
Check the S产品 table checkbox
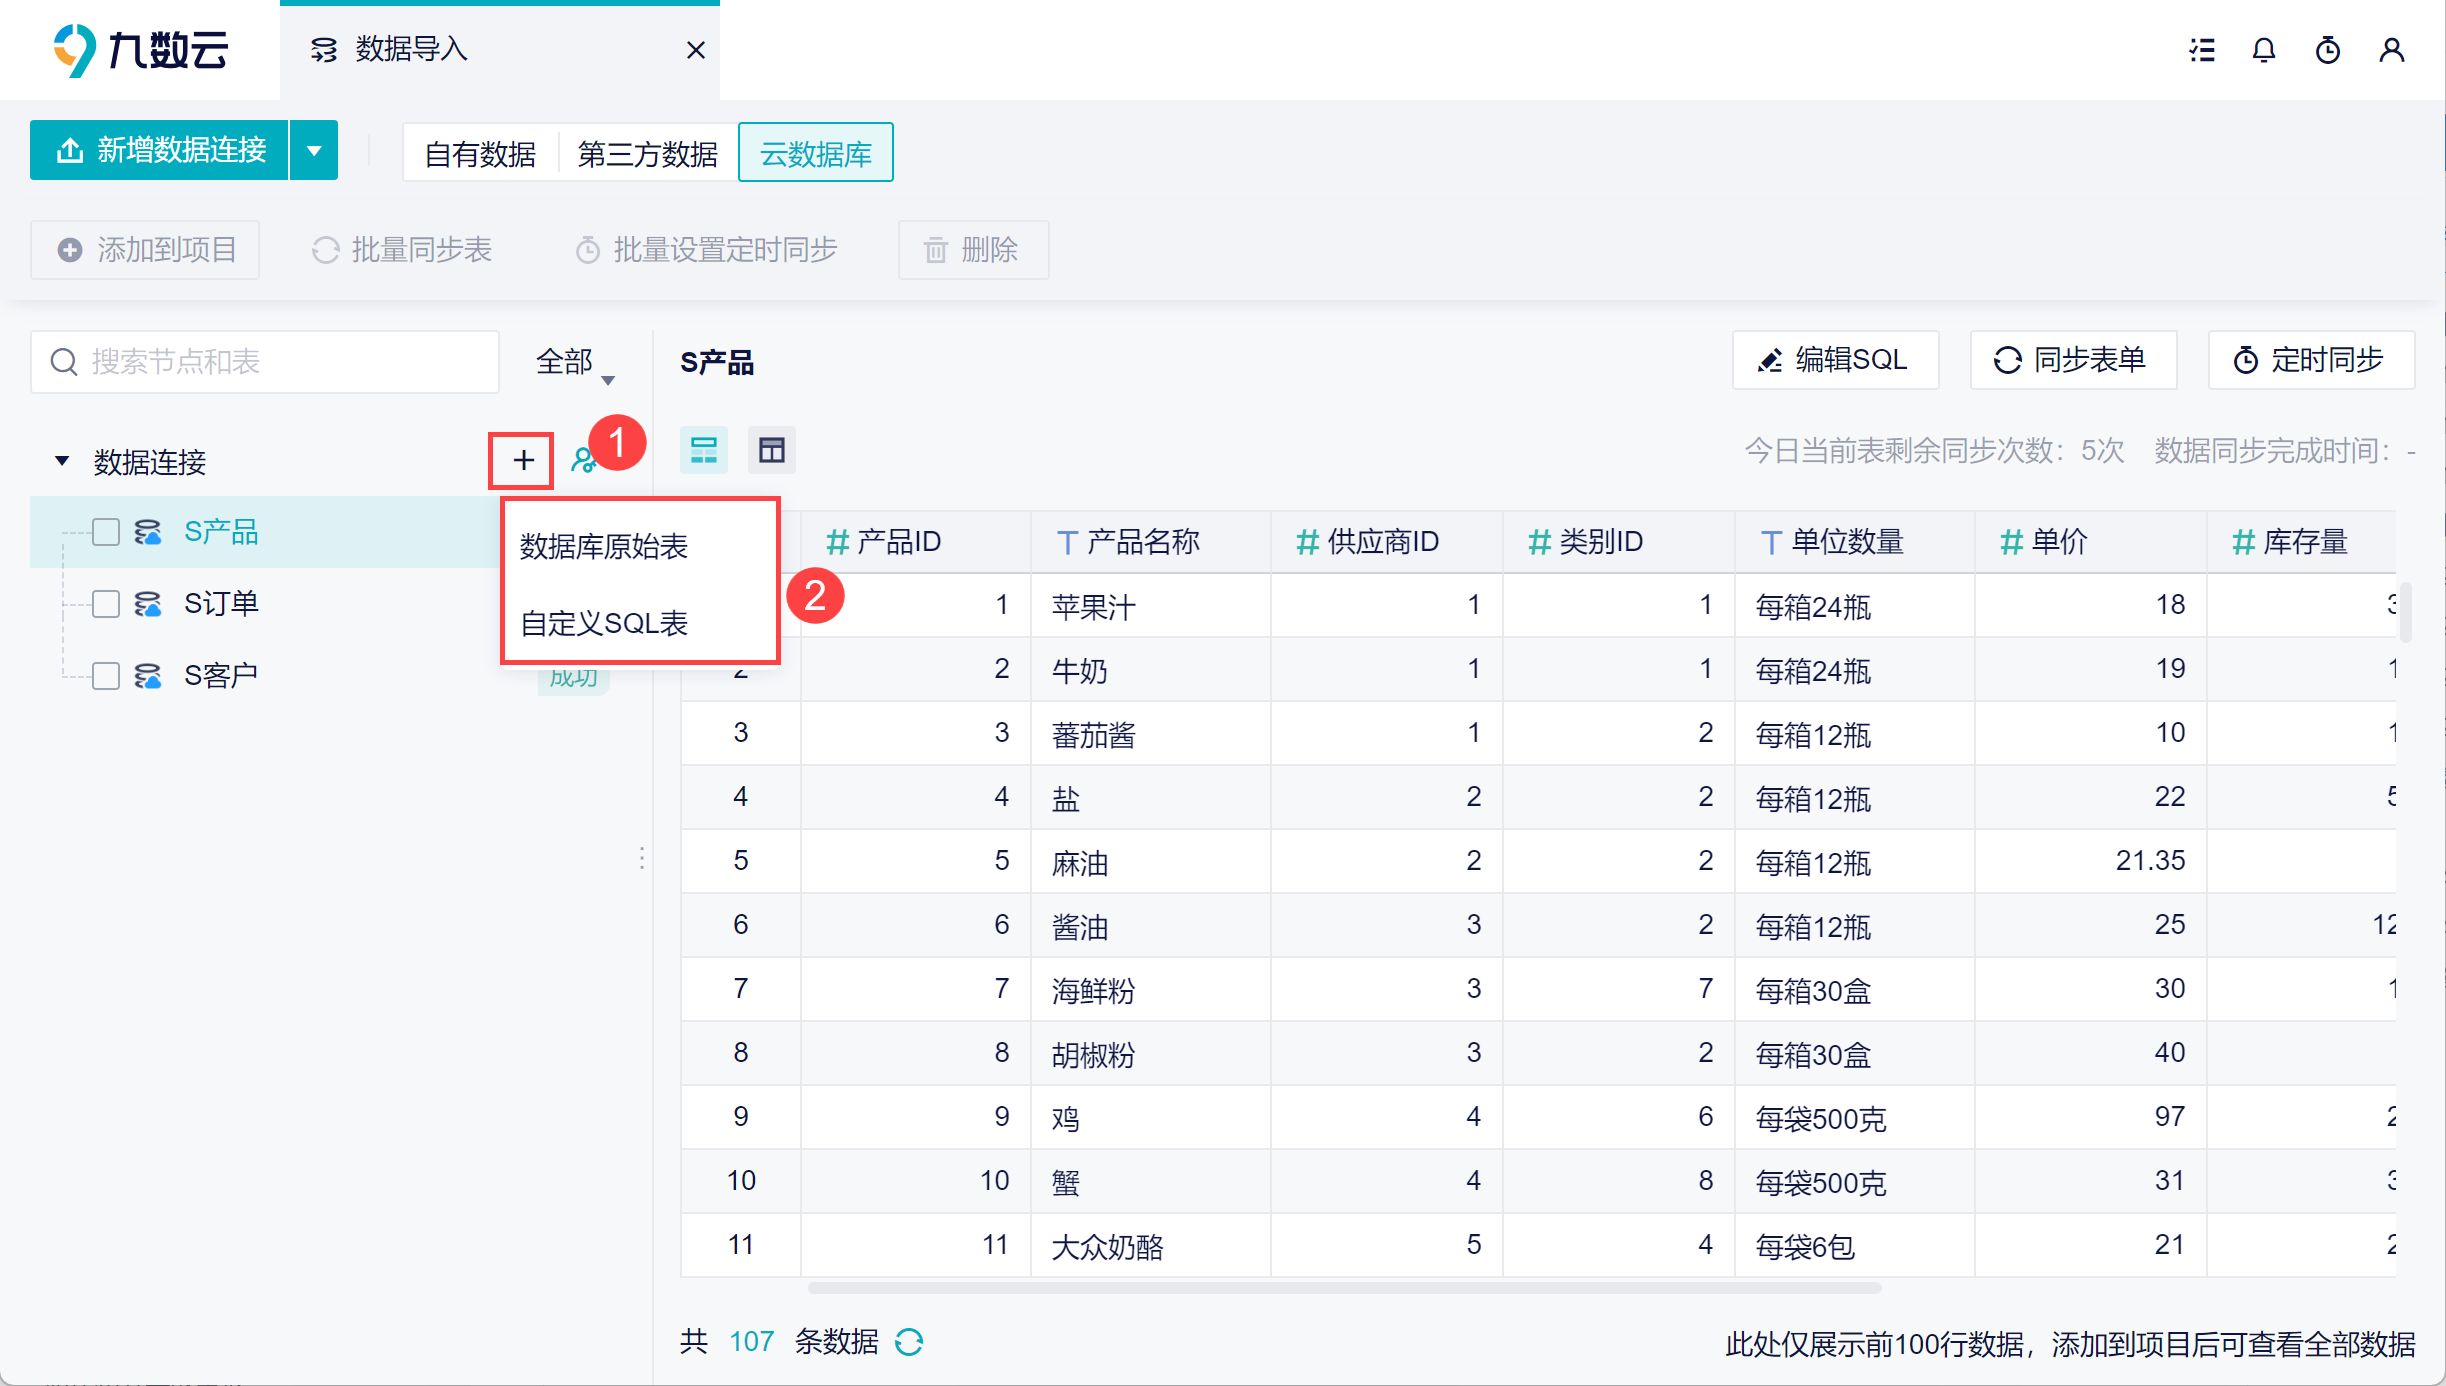[106, 532]
